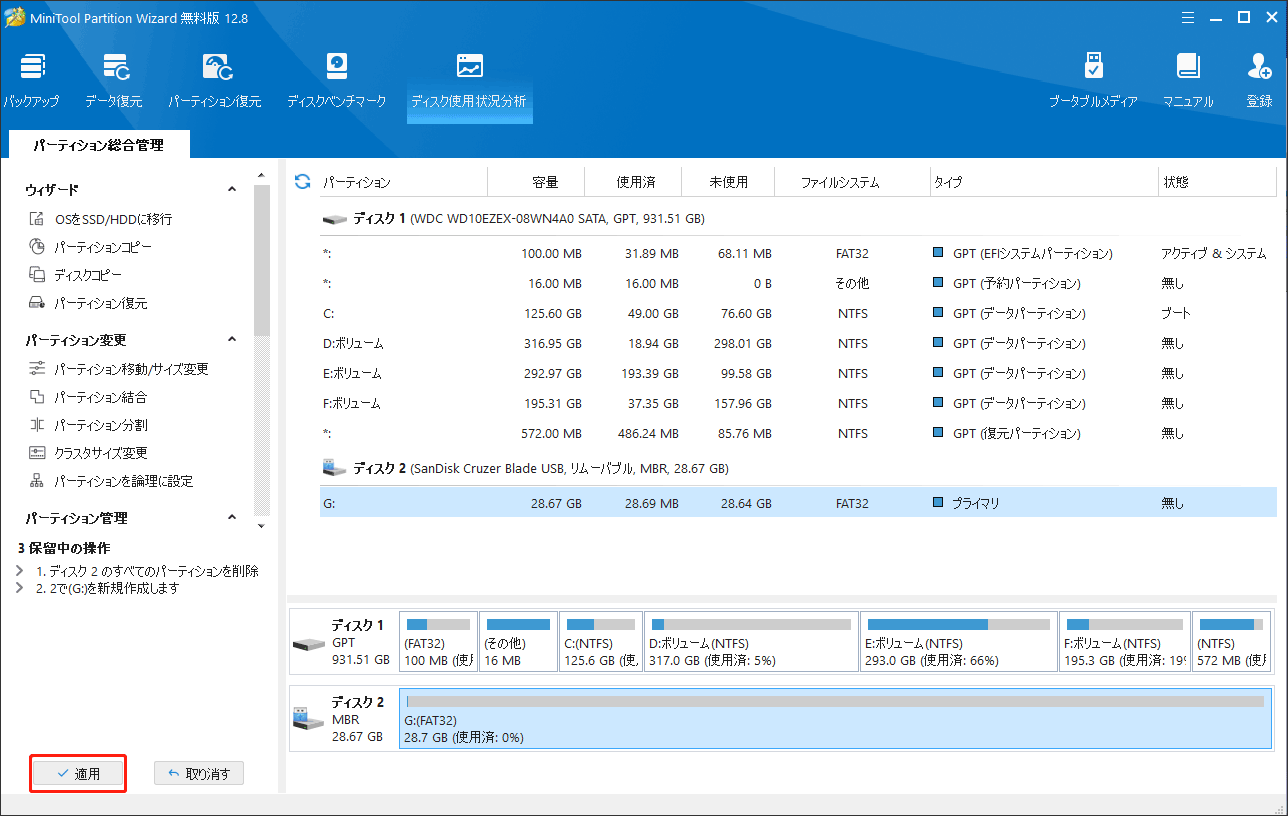Collapse the ウィザード section
Viewport: 1288px width, 816px height.
(232, 189)
